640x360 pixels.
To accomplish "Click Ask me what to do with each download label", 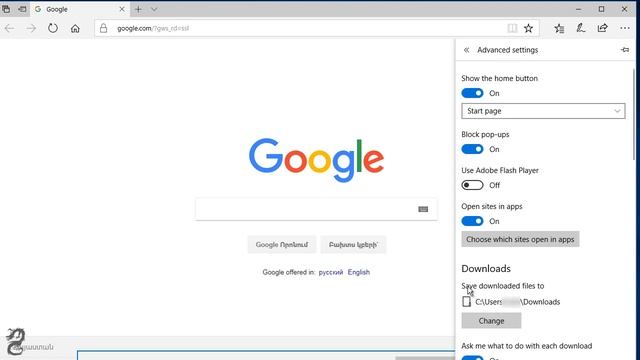I will 527,346.
